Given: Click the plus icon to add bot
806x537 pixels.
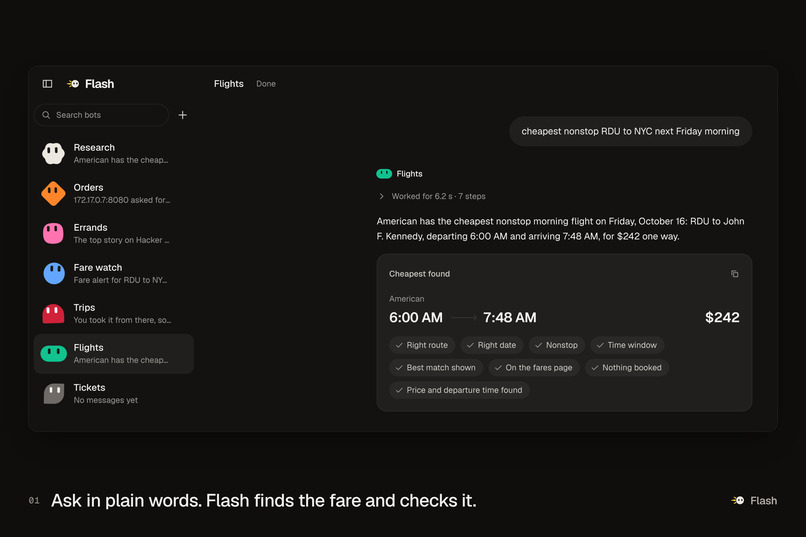Looking at the screenshot, I should tap(182, 115).
